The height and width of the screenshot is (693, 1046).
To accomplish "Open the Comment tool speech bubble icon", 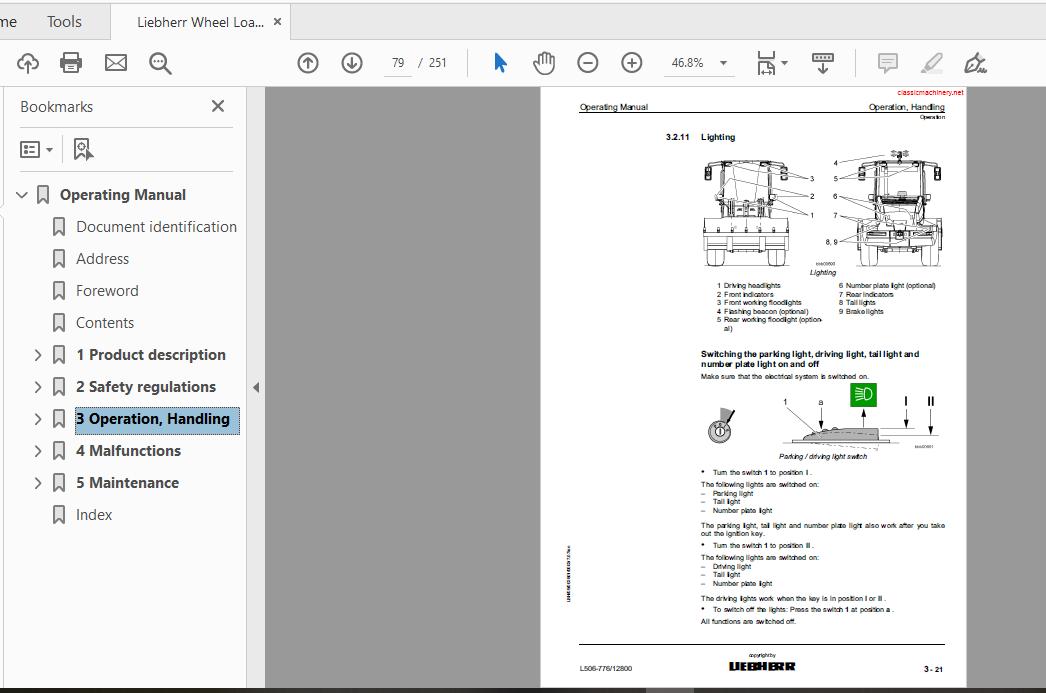I will point(886,62).
